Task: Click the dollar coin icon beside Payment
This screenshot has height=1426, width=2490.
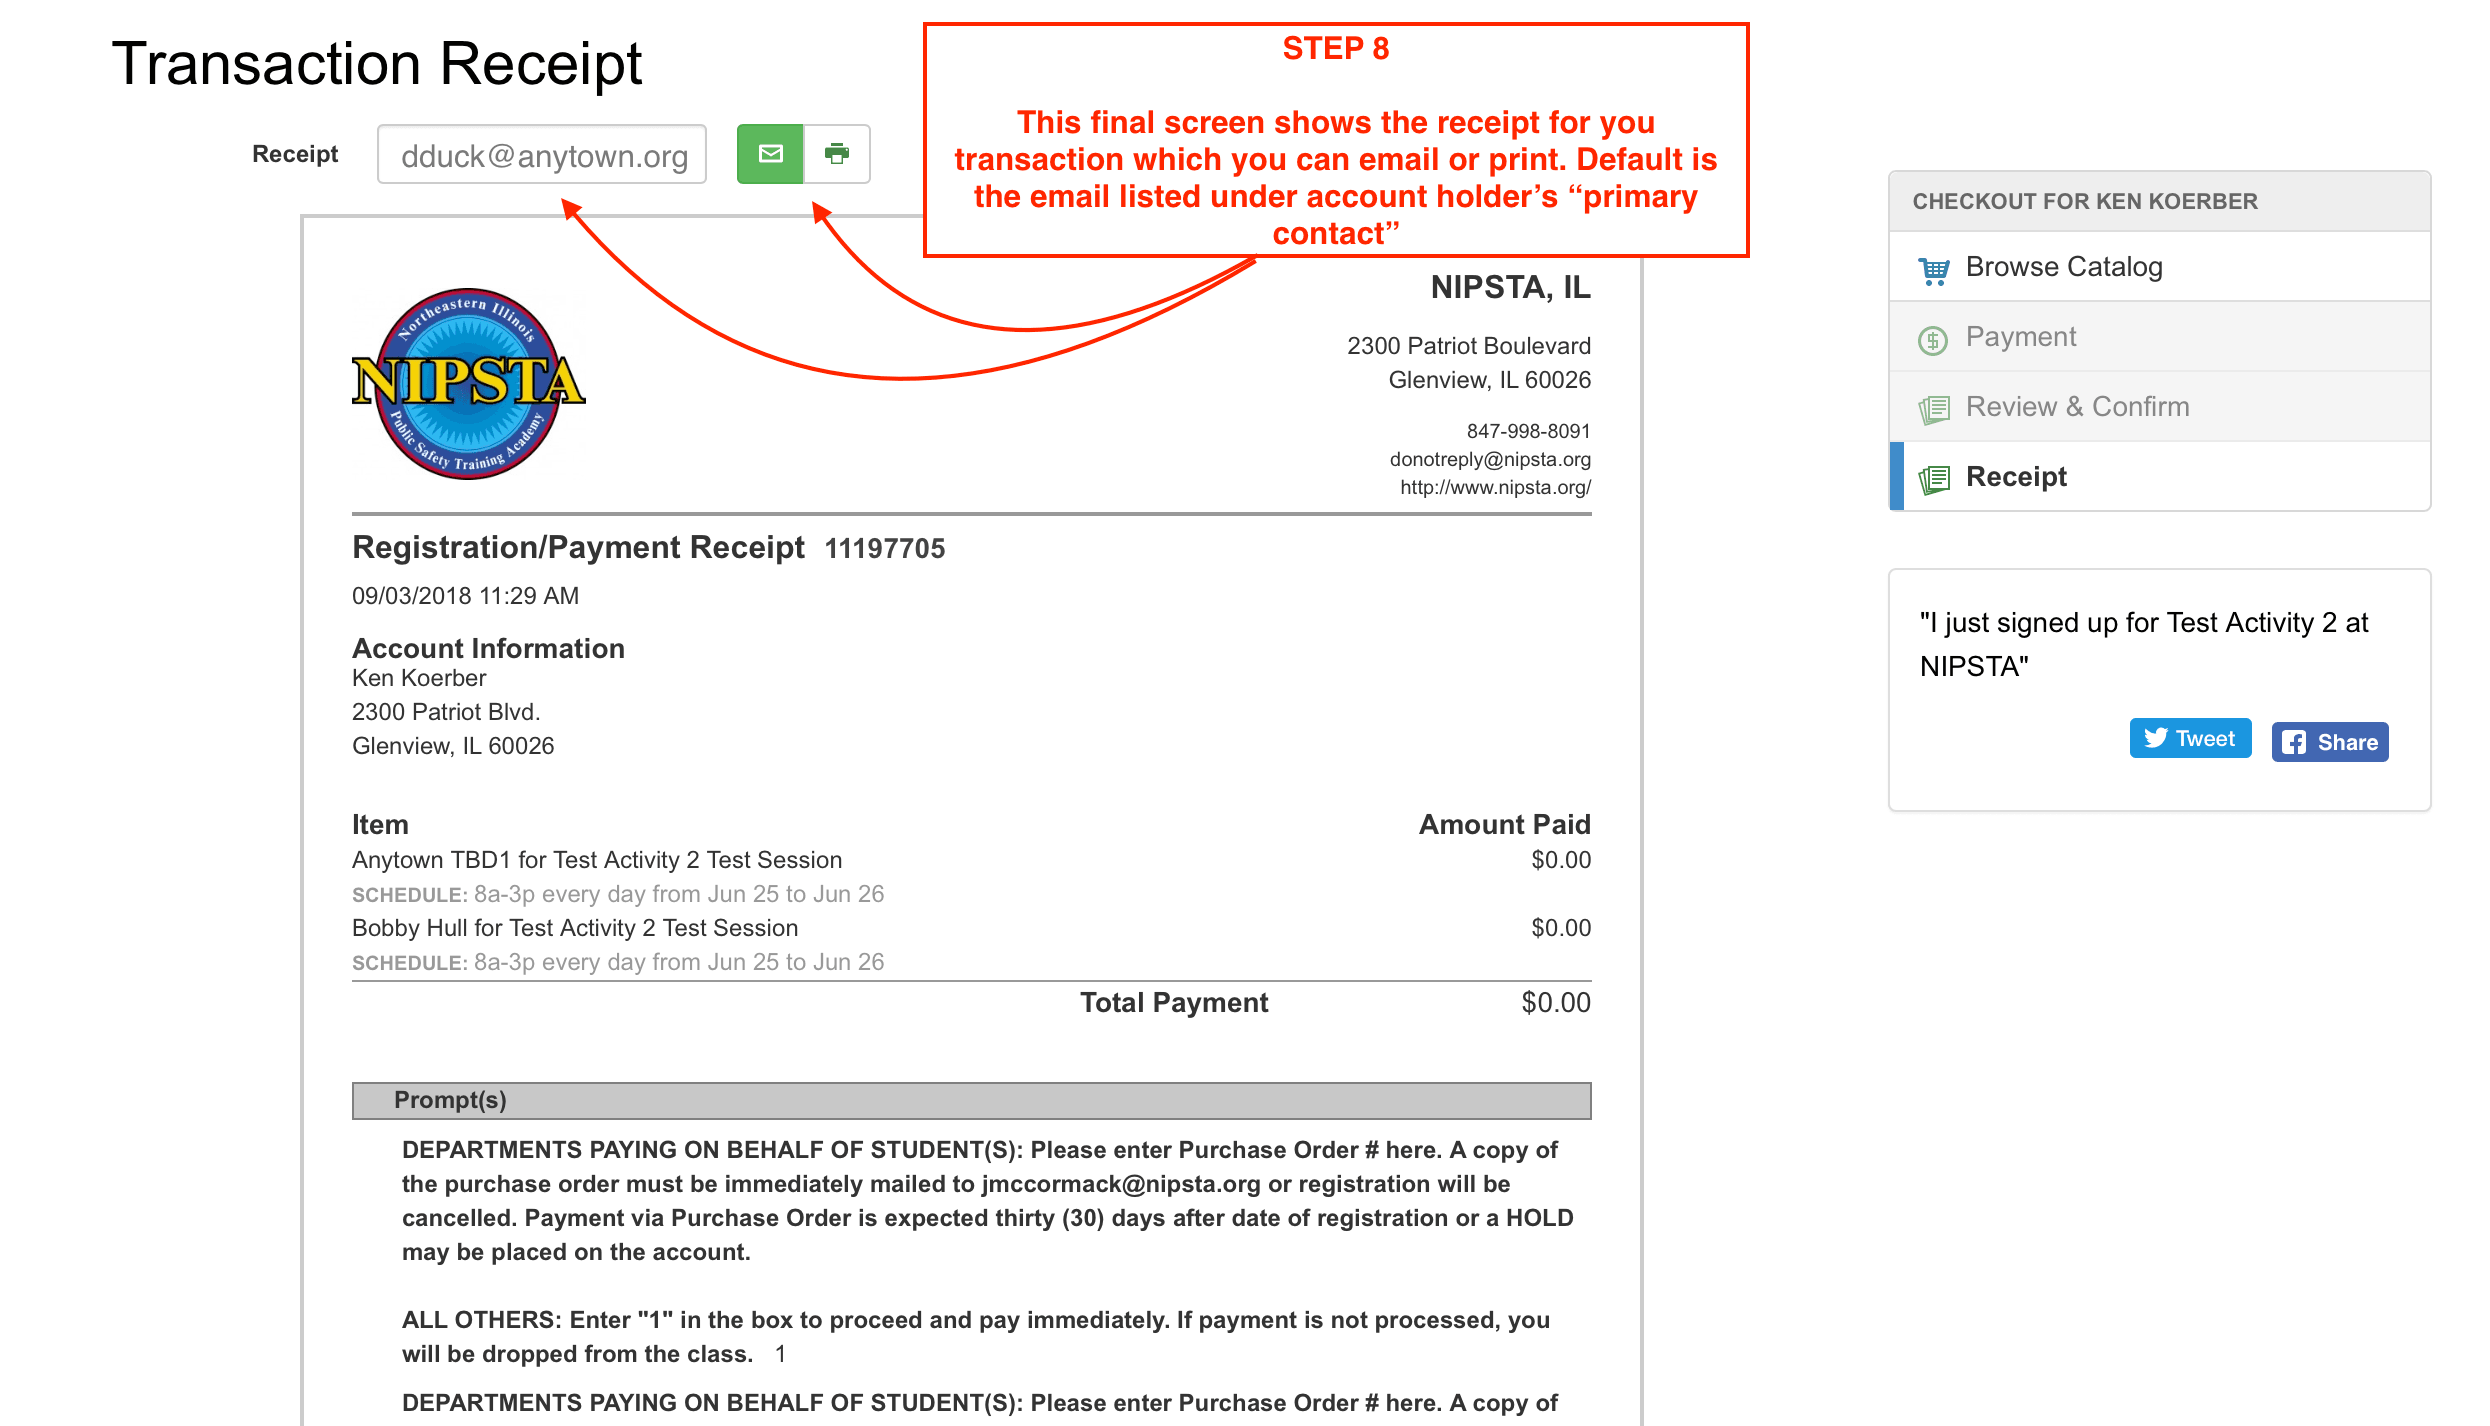Action: (x=1933, y=340)
